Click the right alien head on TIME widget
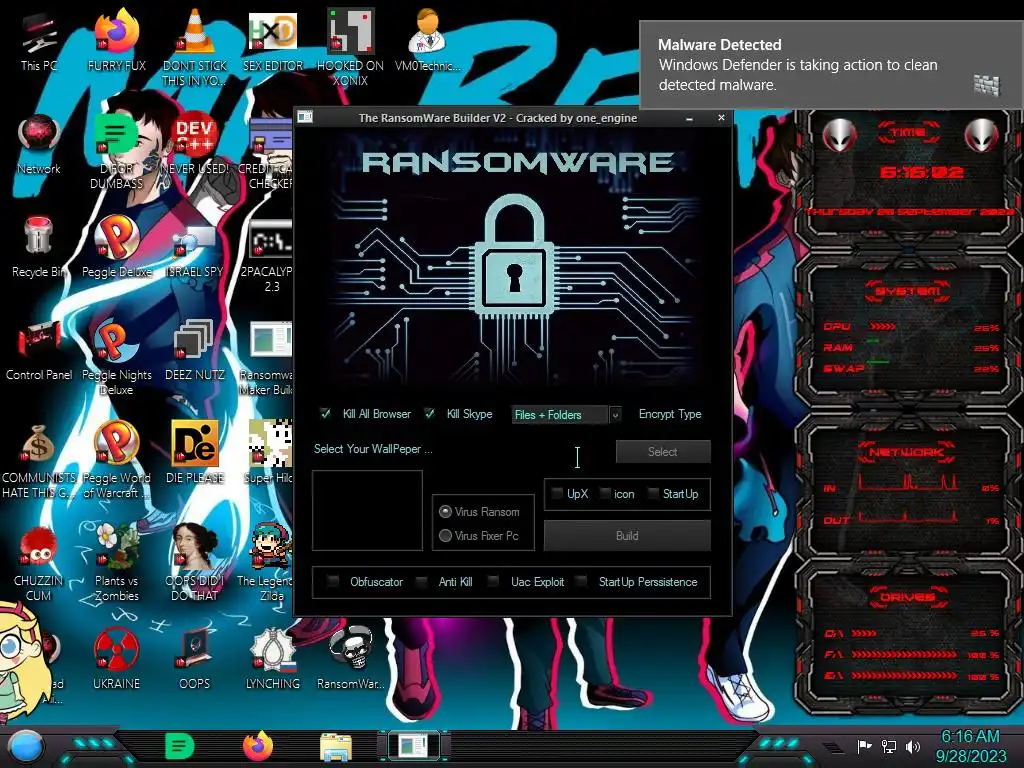This screenshot has width=1024, height=768. coord(981,136)
